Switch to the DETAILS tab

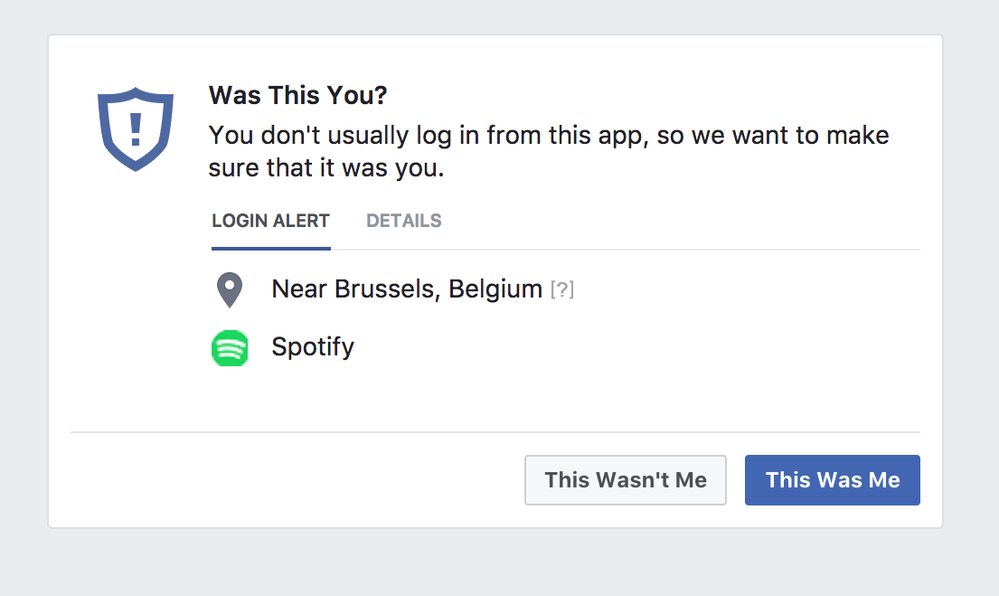coord(403,221)
